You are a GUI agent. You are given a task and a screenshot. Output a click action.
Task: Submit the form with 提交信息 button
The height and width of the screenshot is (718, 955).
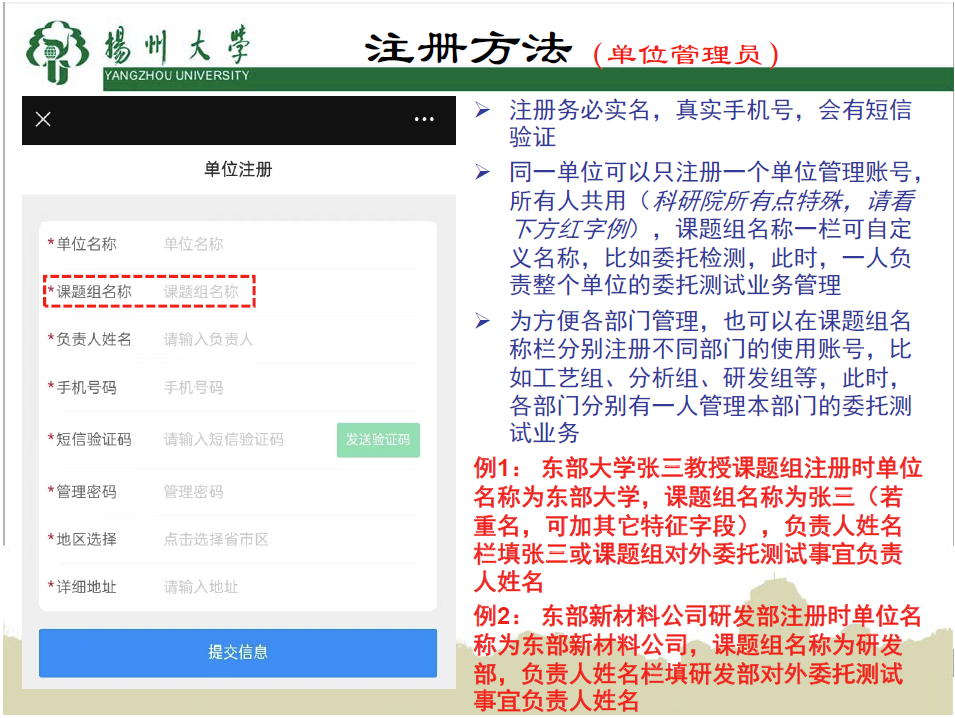(x=238, y=652)
